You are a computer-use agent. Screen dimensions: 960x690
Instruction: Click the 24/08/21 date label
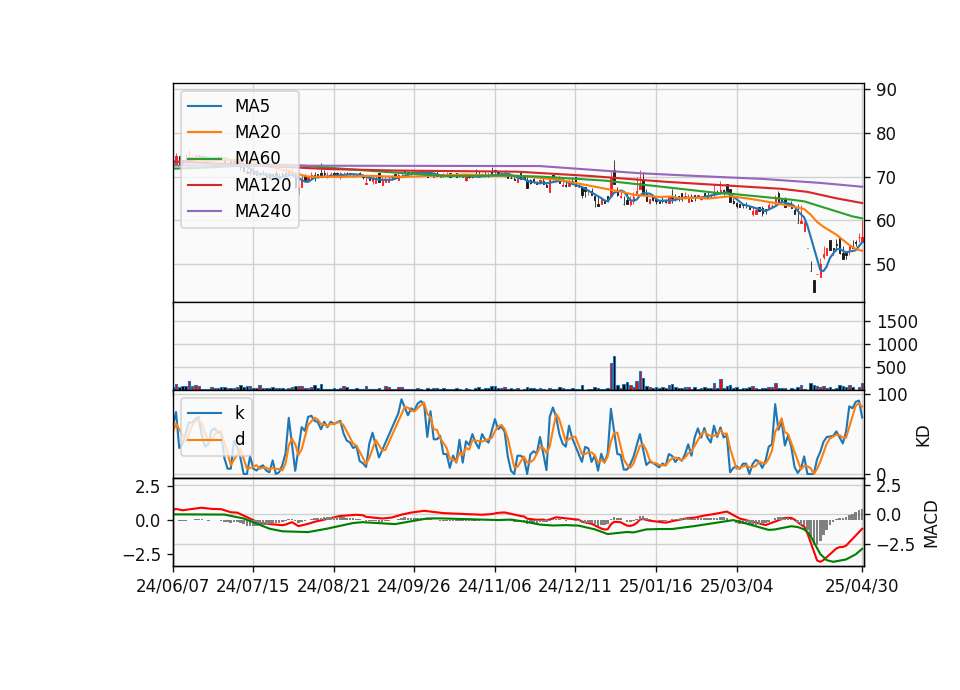pyautogui.click(x=334, y=586)
